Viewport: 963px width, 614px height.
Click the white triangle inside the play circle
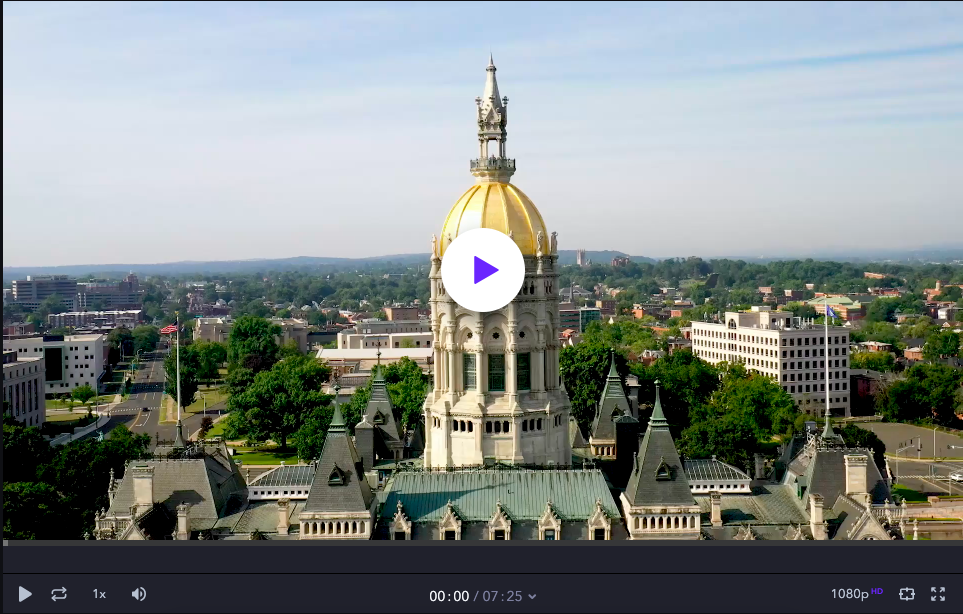click(485, 270)
